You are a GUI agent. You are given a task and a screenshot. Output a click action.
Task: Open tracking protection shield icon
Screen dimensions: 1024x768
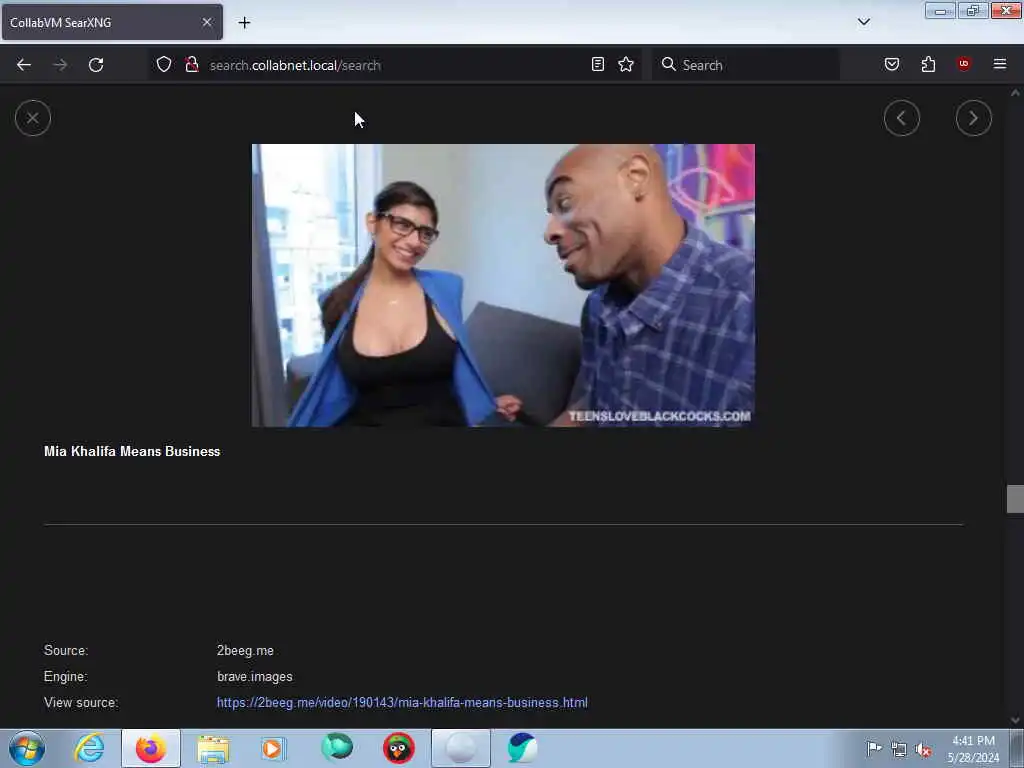(x=164, y=64)
